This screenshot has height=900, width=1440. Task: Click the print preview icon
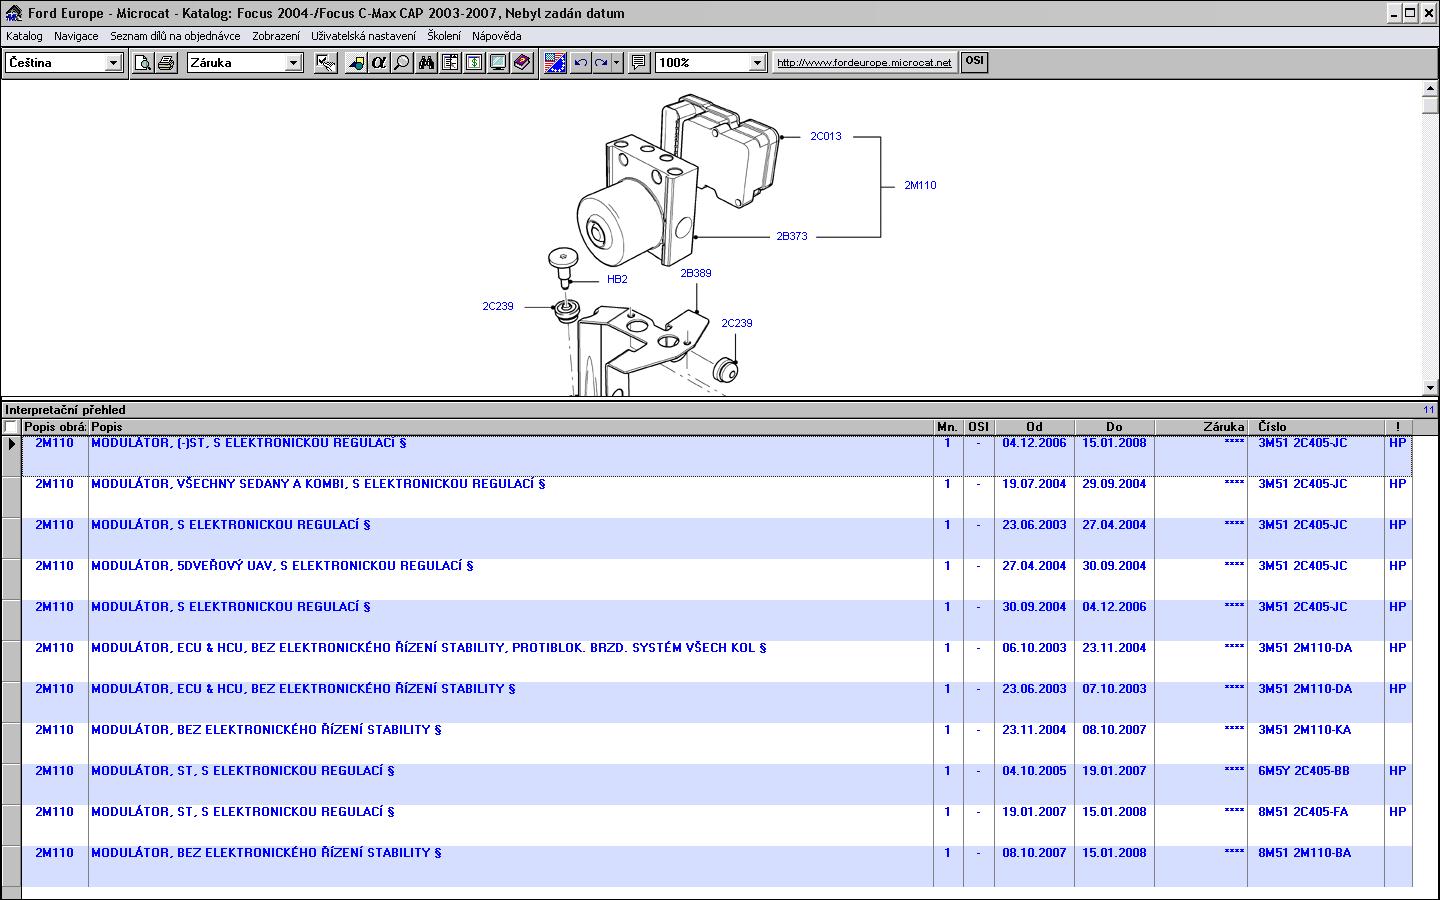[x=143, y=63]
